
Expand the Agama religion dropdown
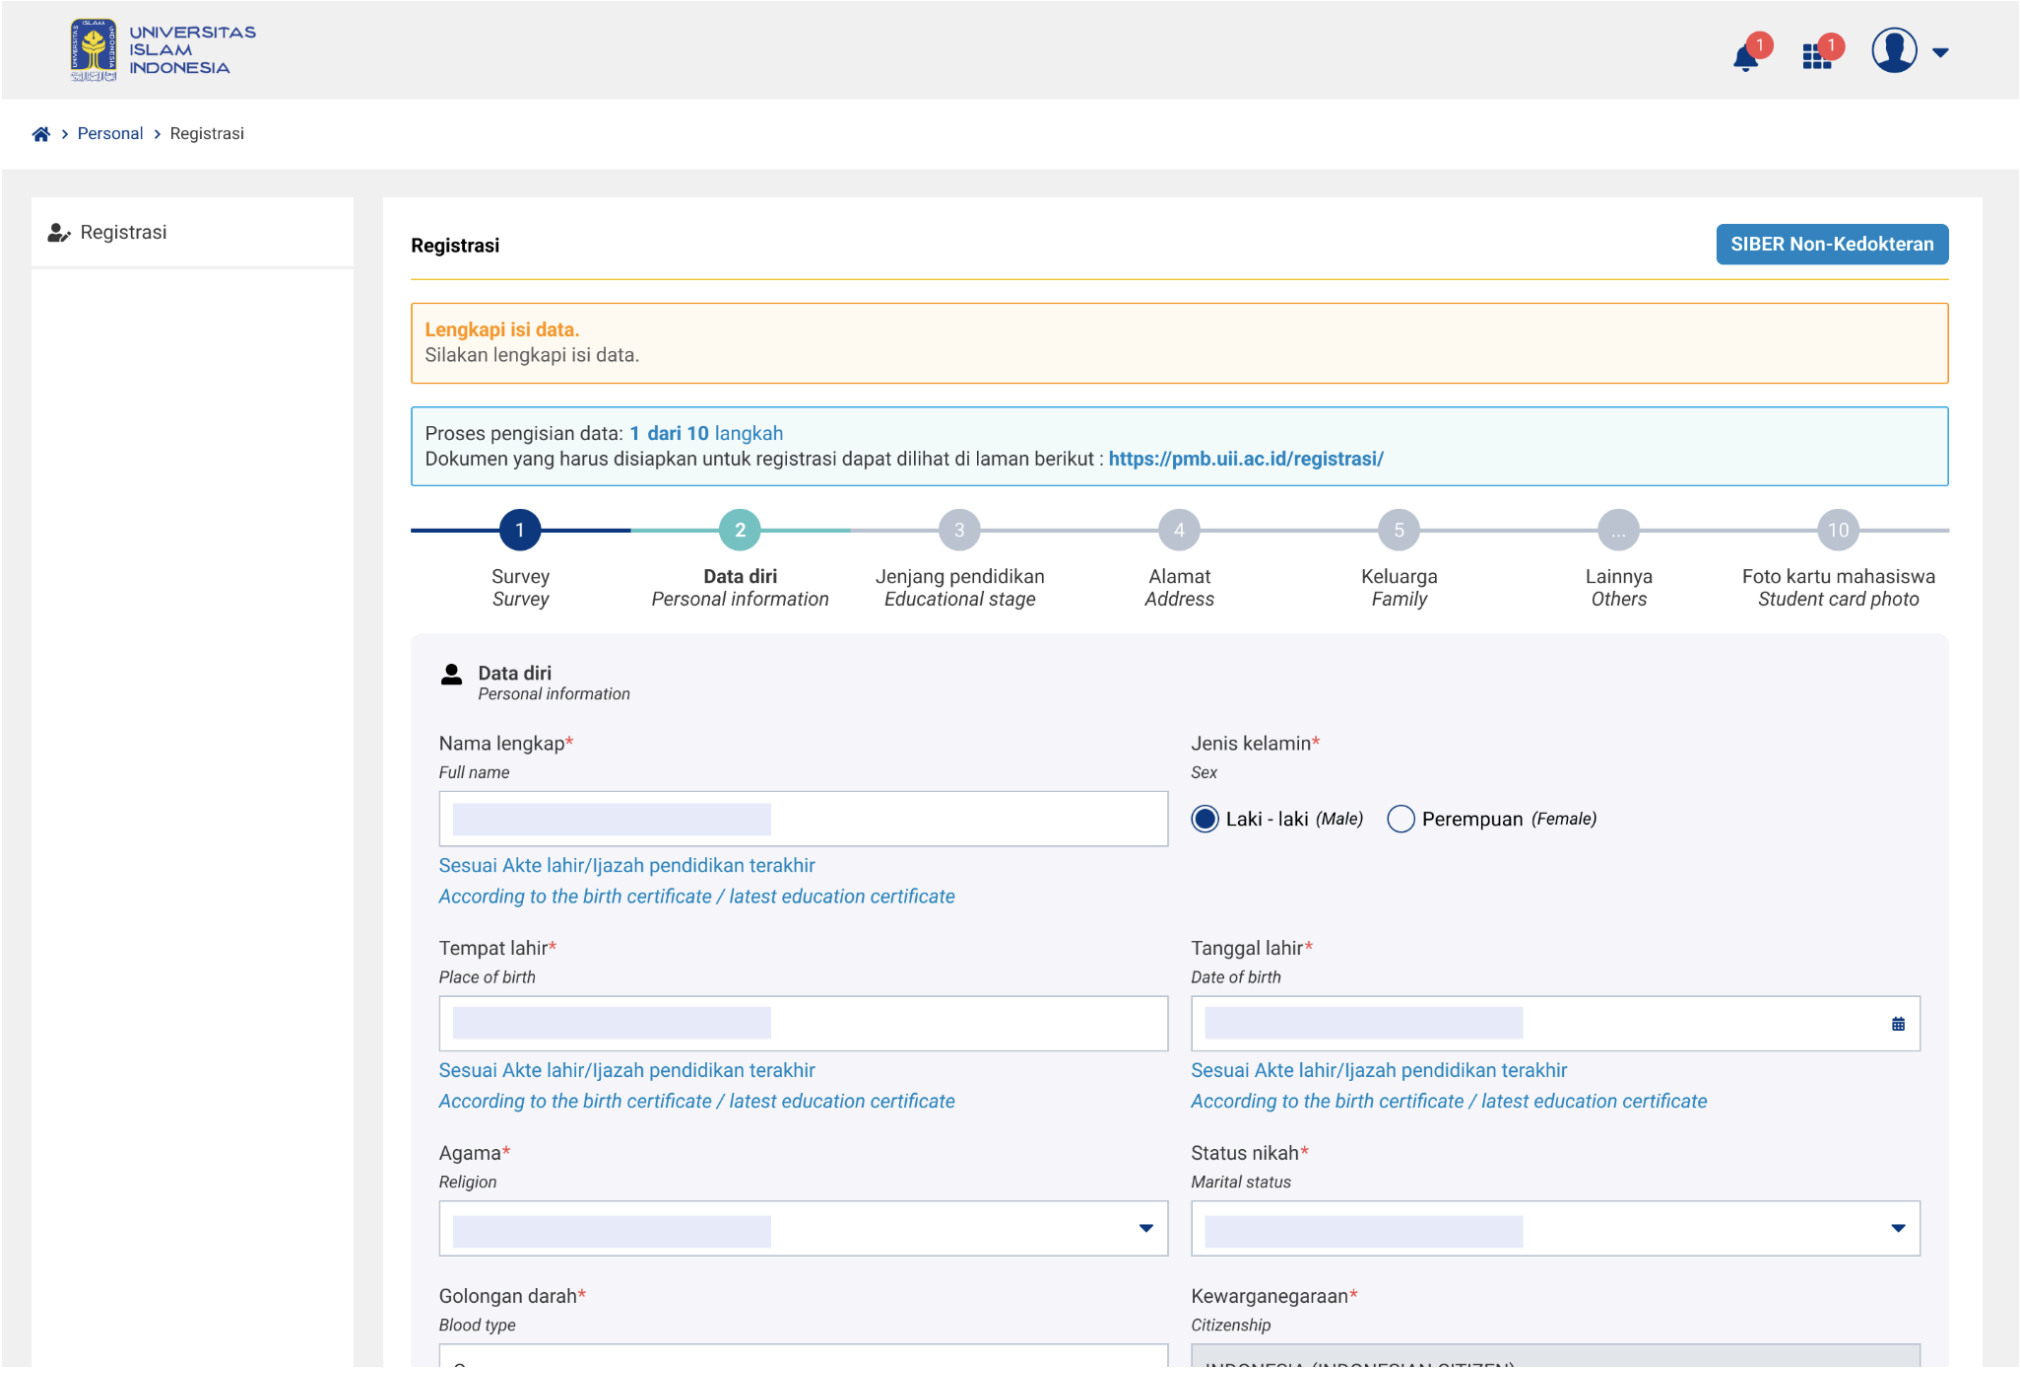1146,1228
